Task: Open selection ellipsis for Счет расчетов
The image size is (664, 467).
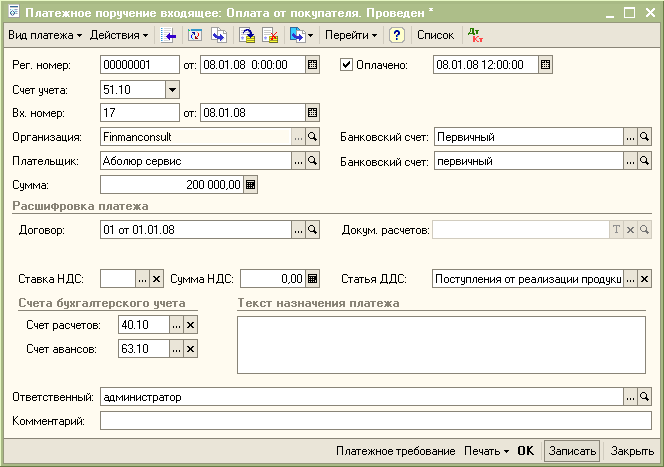Action: tap(177, 325)
